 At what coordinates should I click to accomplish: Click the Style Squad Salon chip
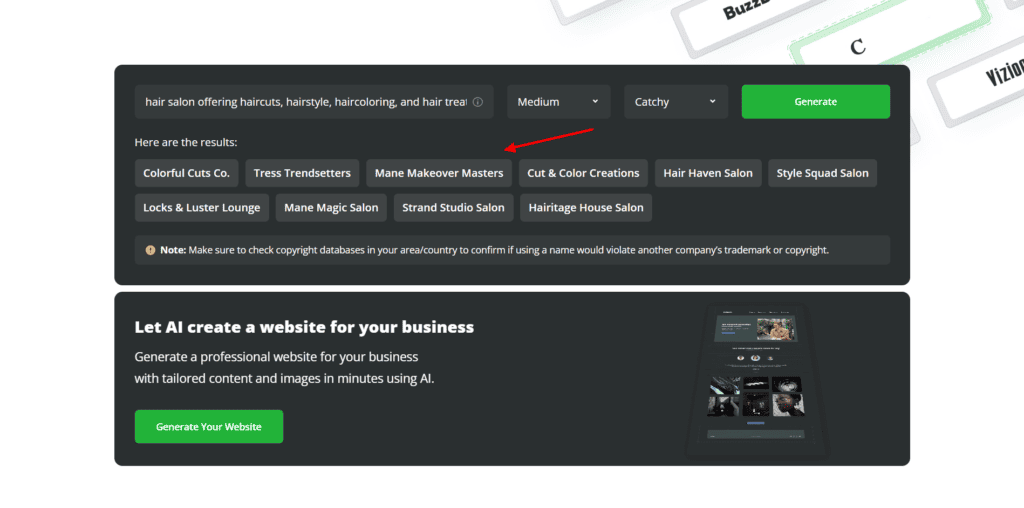click(822, 173)
